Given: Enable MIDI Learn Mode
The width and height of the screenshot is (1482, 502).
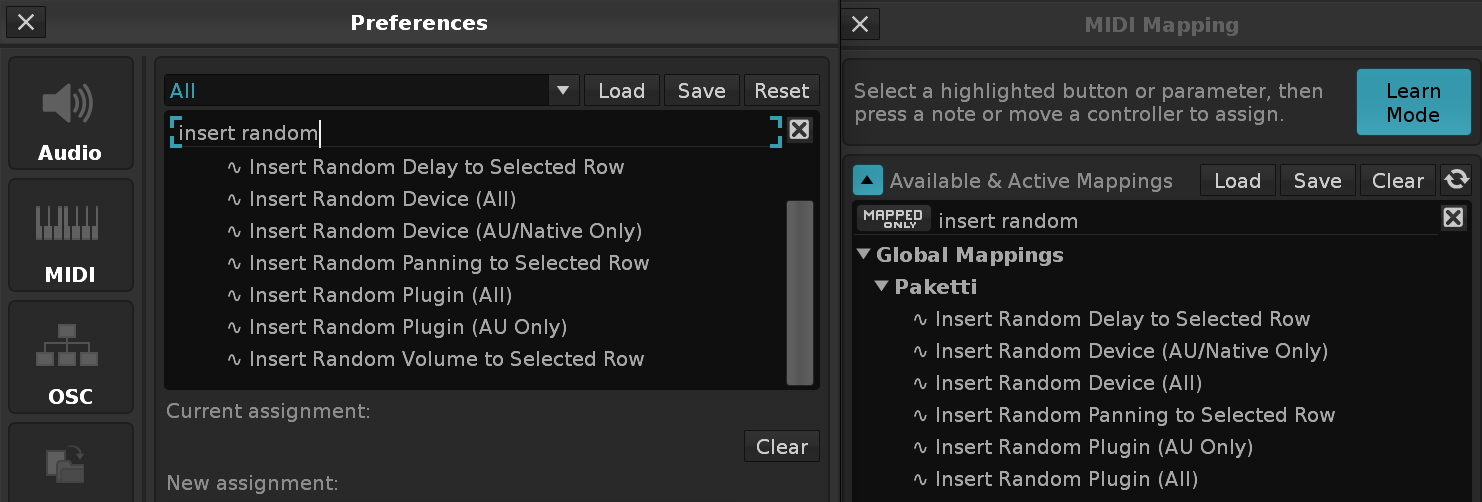Looking at the screenshot, I should coord(1412,102).
